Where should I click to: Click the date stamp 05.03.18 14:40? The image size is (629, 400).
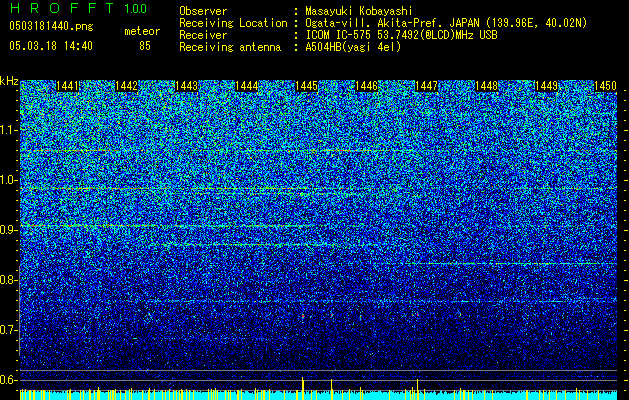tap(51, 46)
